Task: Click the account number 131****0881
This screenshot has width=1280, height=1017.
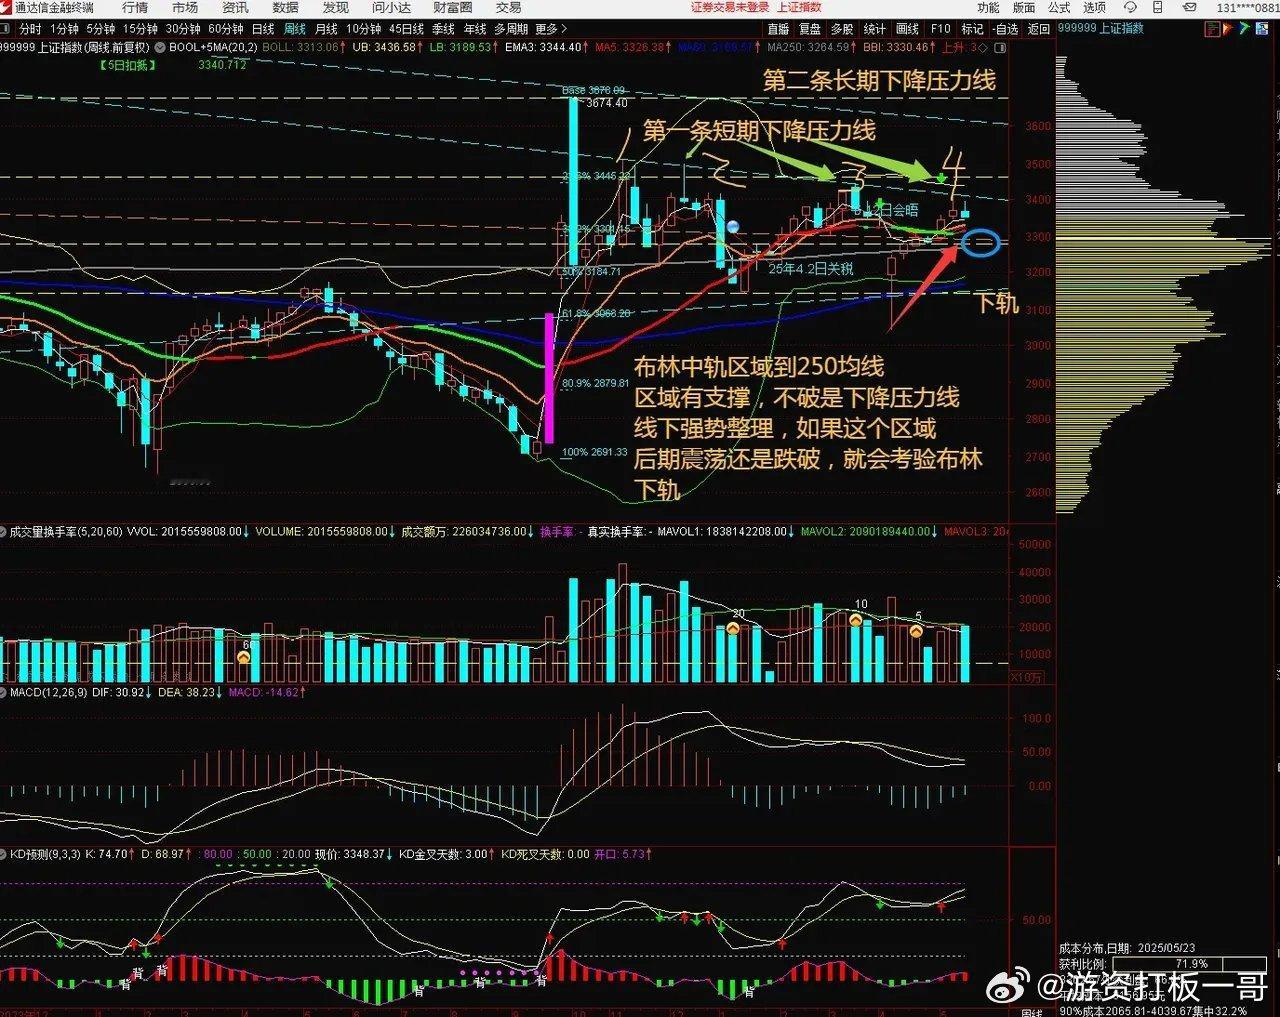Action: 1248,7
